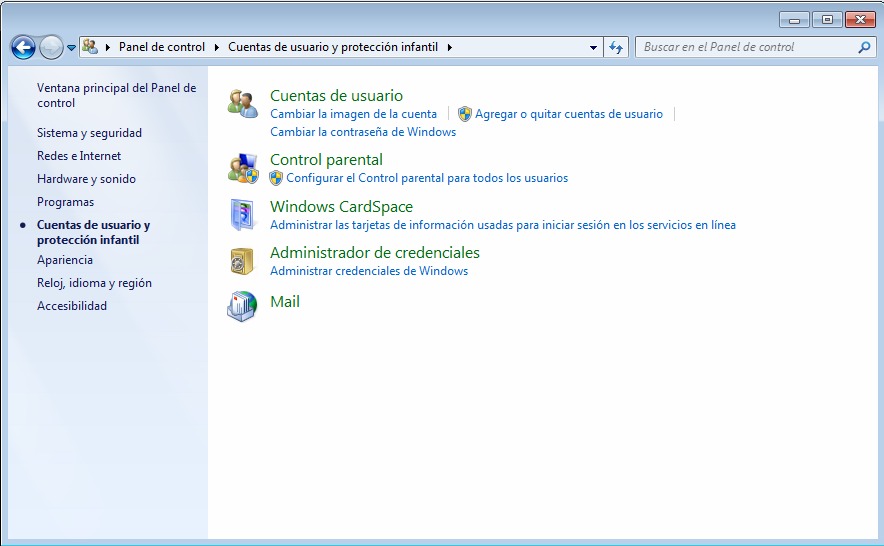Click the Refresh button in address bar
This screenshot has height=546, width=884.
616,47
